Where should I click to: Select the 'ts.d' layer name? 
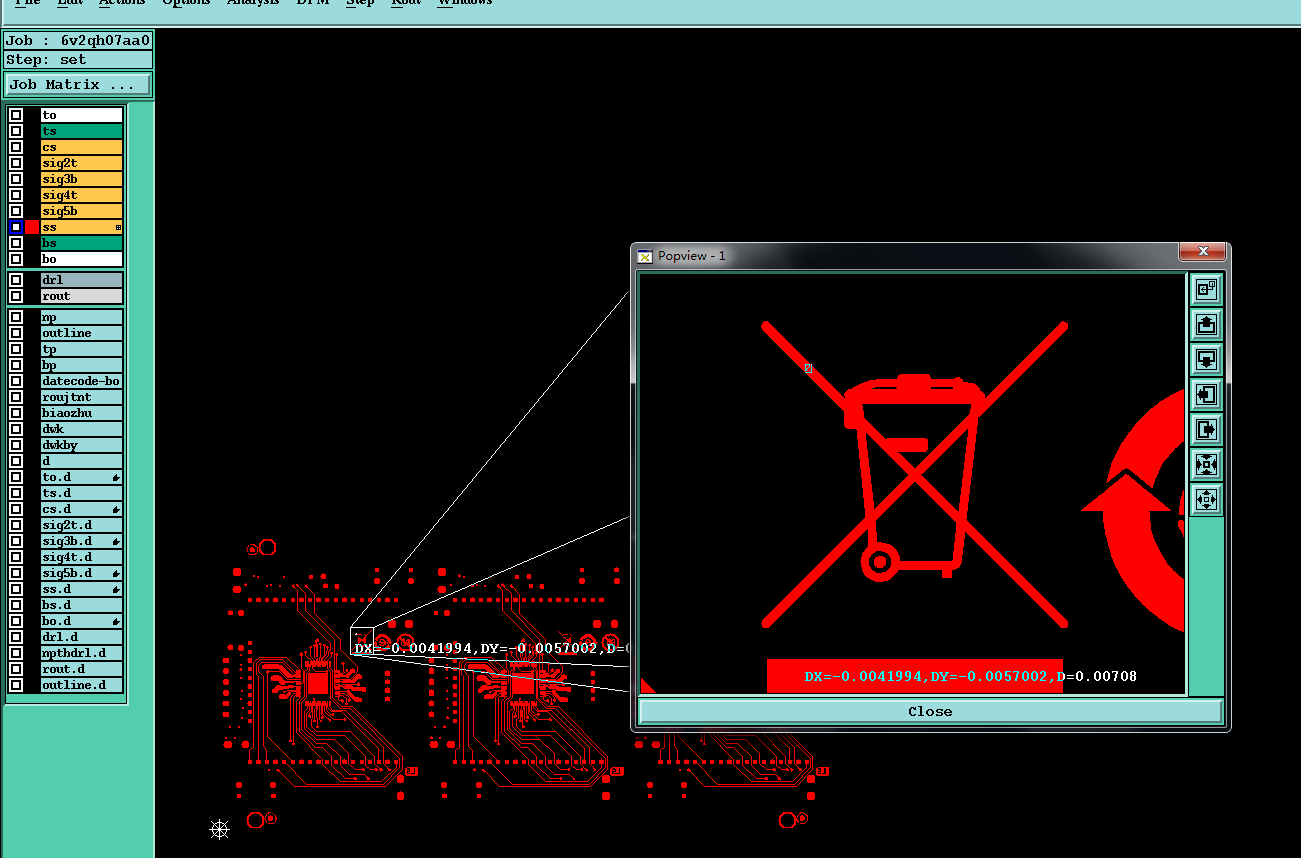point(82,493)
